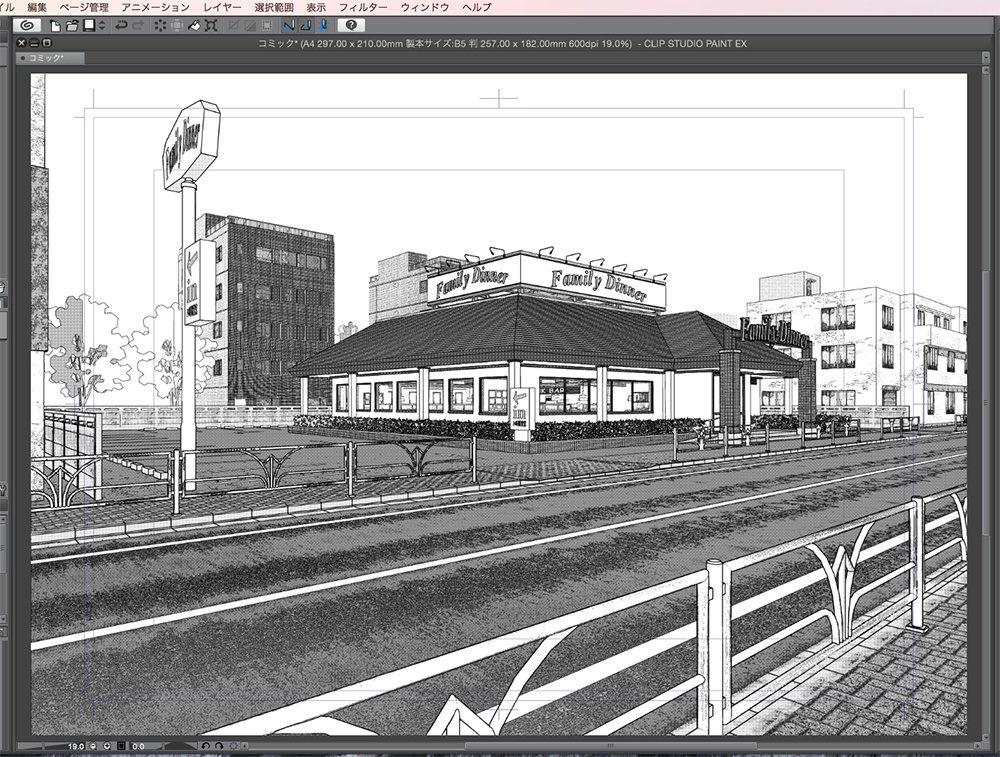Toggle show selection border icon
Viewport: 1000px width, 757px height.
coord(267,26)
